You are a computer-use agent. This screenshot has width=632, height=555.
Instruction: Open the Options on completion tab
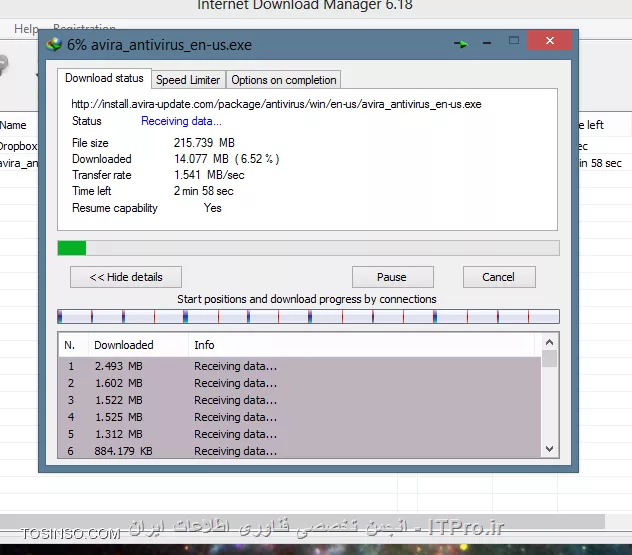click(x=284, y=80)
